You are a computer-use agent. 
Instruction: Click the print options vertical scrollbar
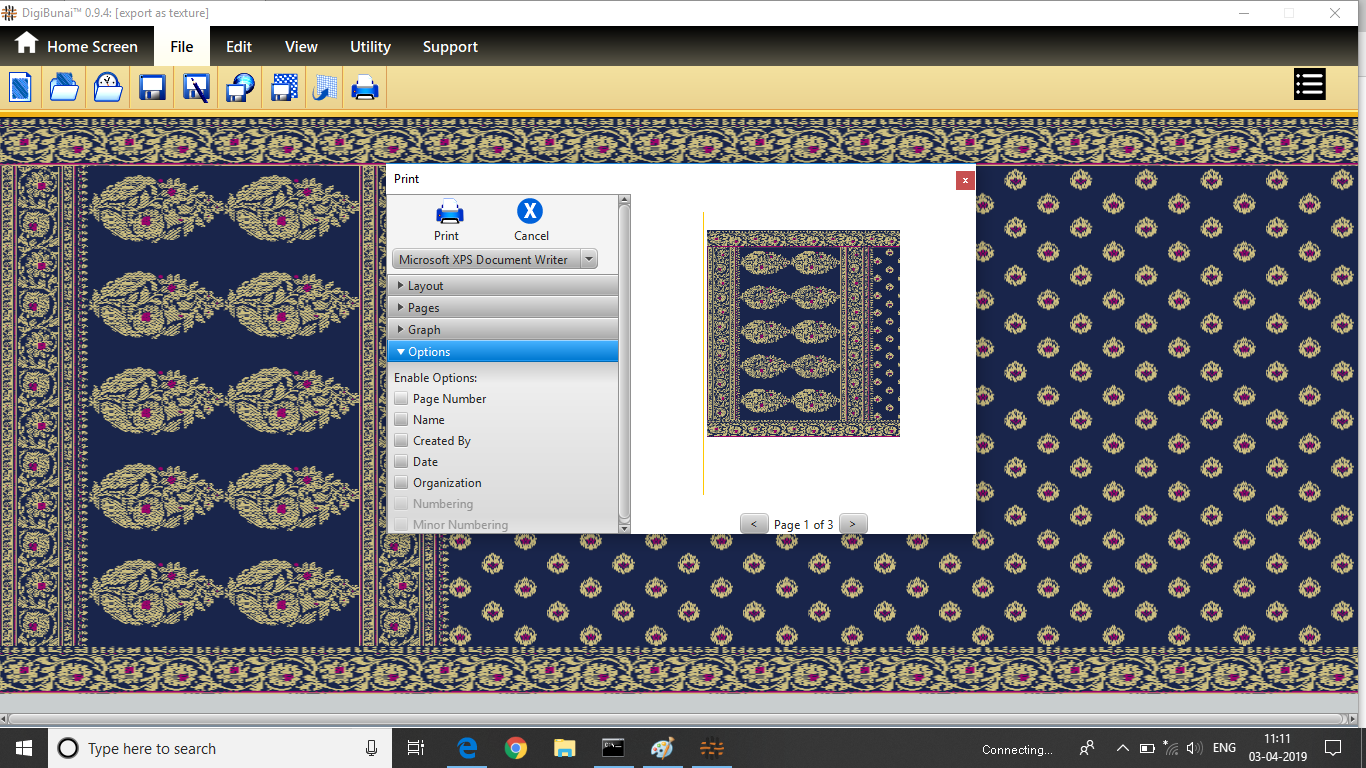624,360
